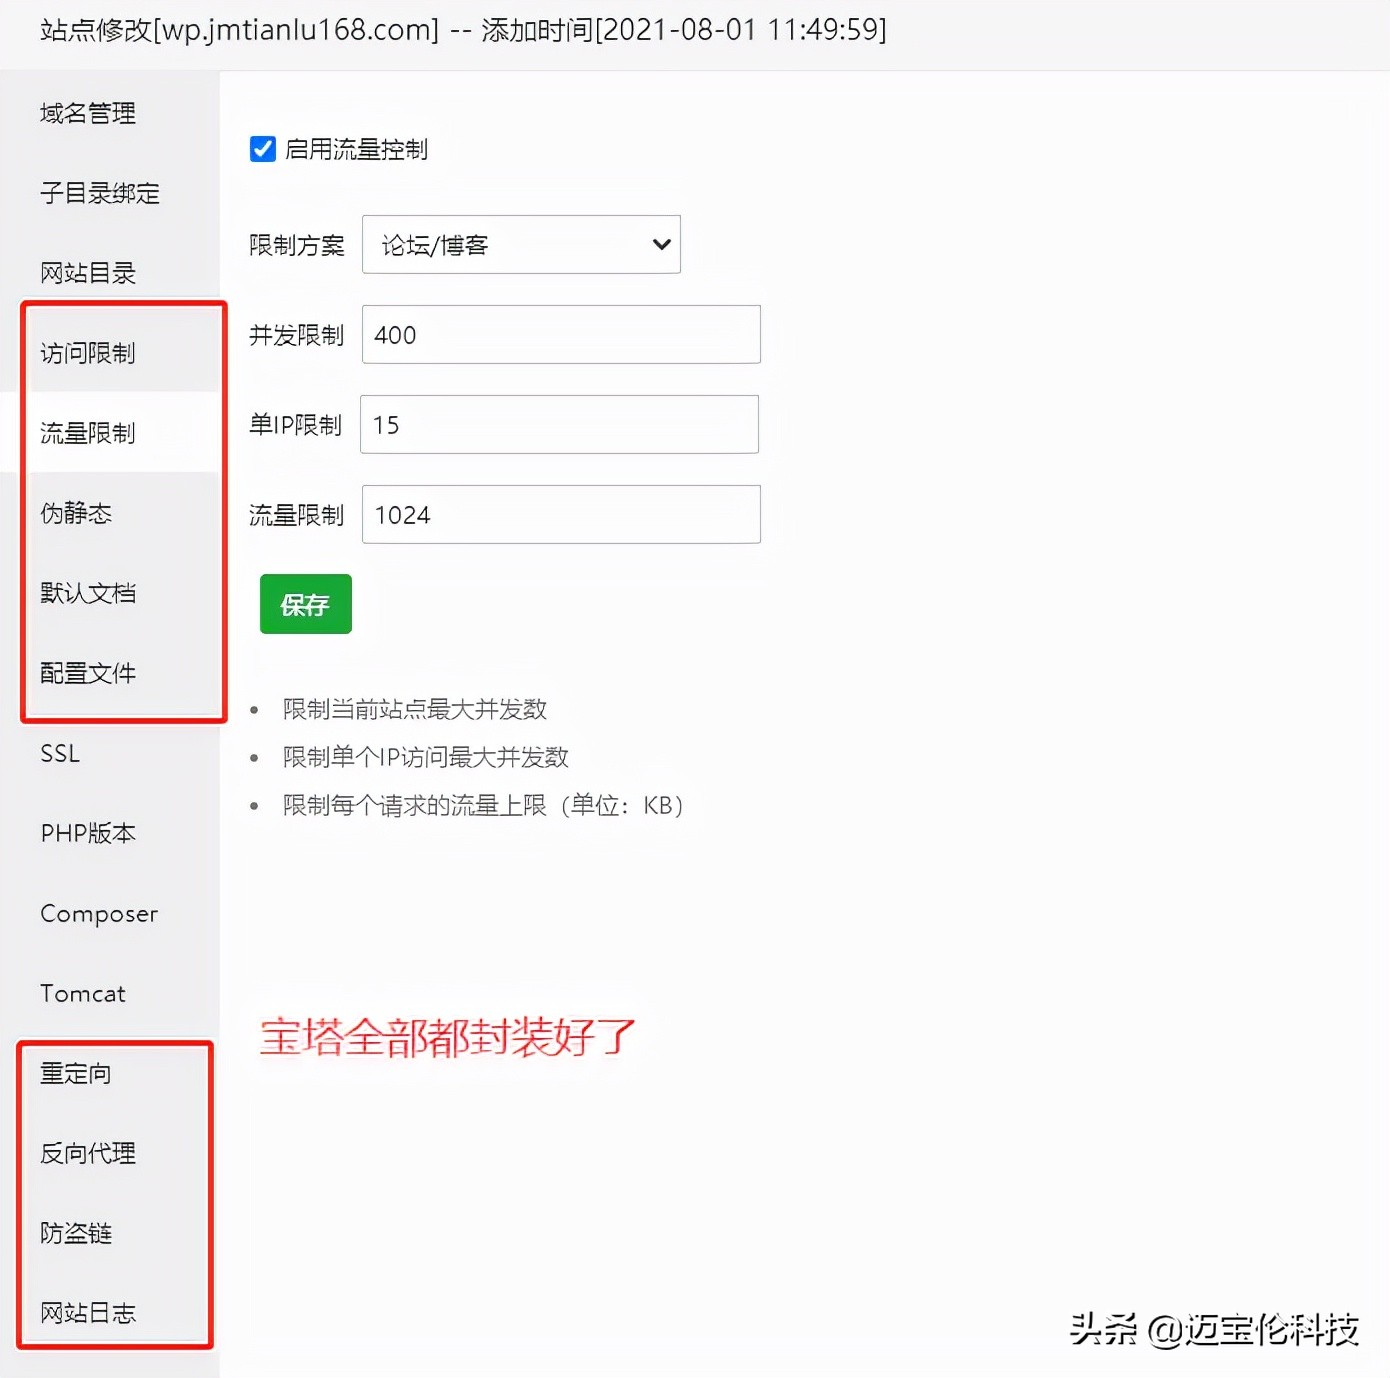The width and height of the screenshot is (1390, 1378).
Task: Switch to 访问限制 tab
Action: click(87, 352)
